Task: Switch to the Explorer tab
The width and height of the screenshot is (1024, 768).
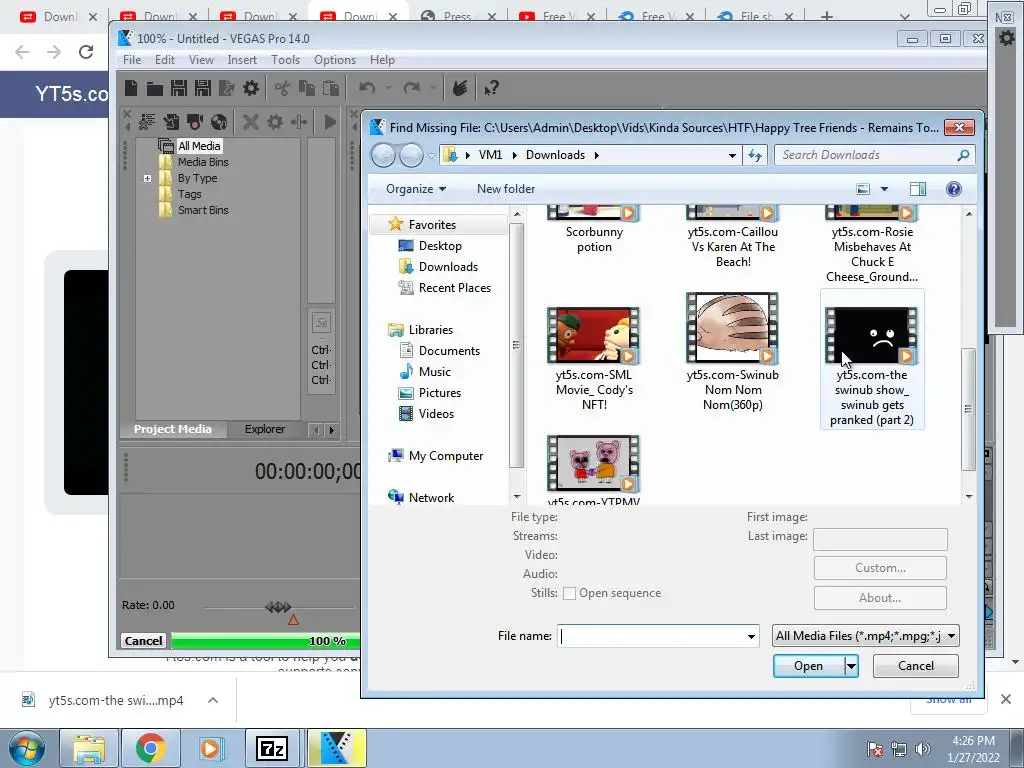Action: 264,429
